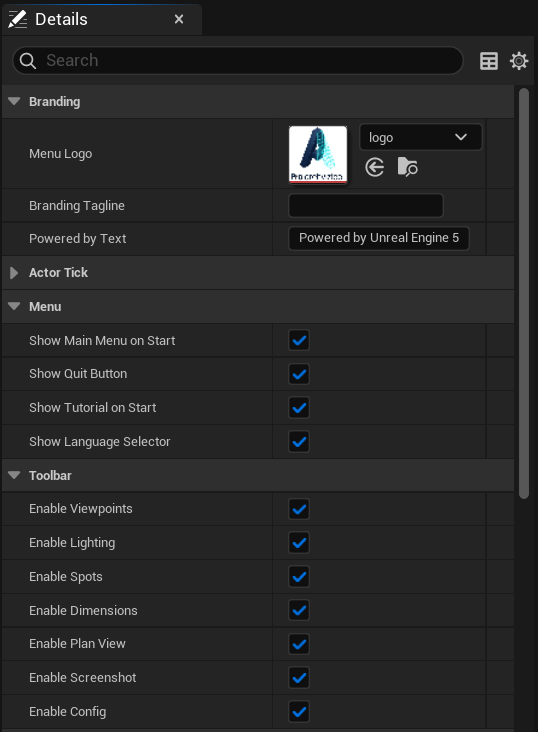Toggle Enable Config checkbox
This screenshot has width=538, height=732.
click(x=299, y=711)
